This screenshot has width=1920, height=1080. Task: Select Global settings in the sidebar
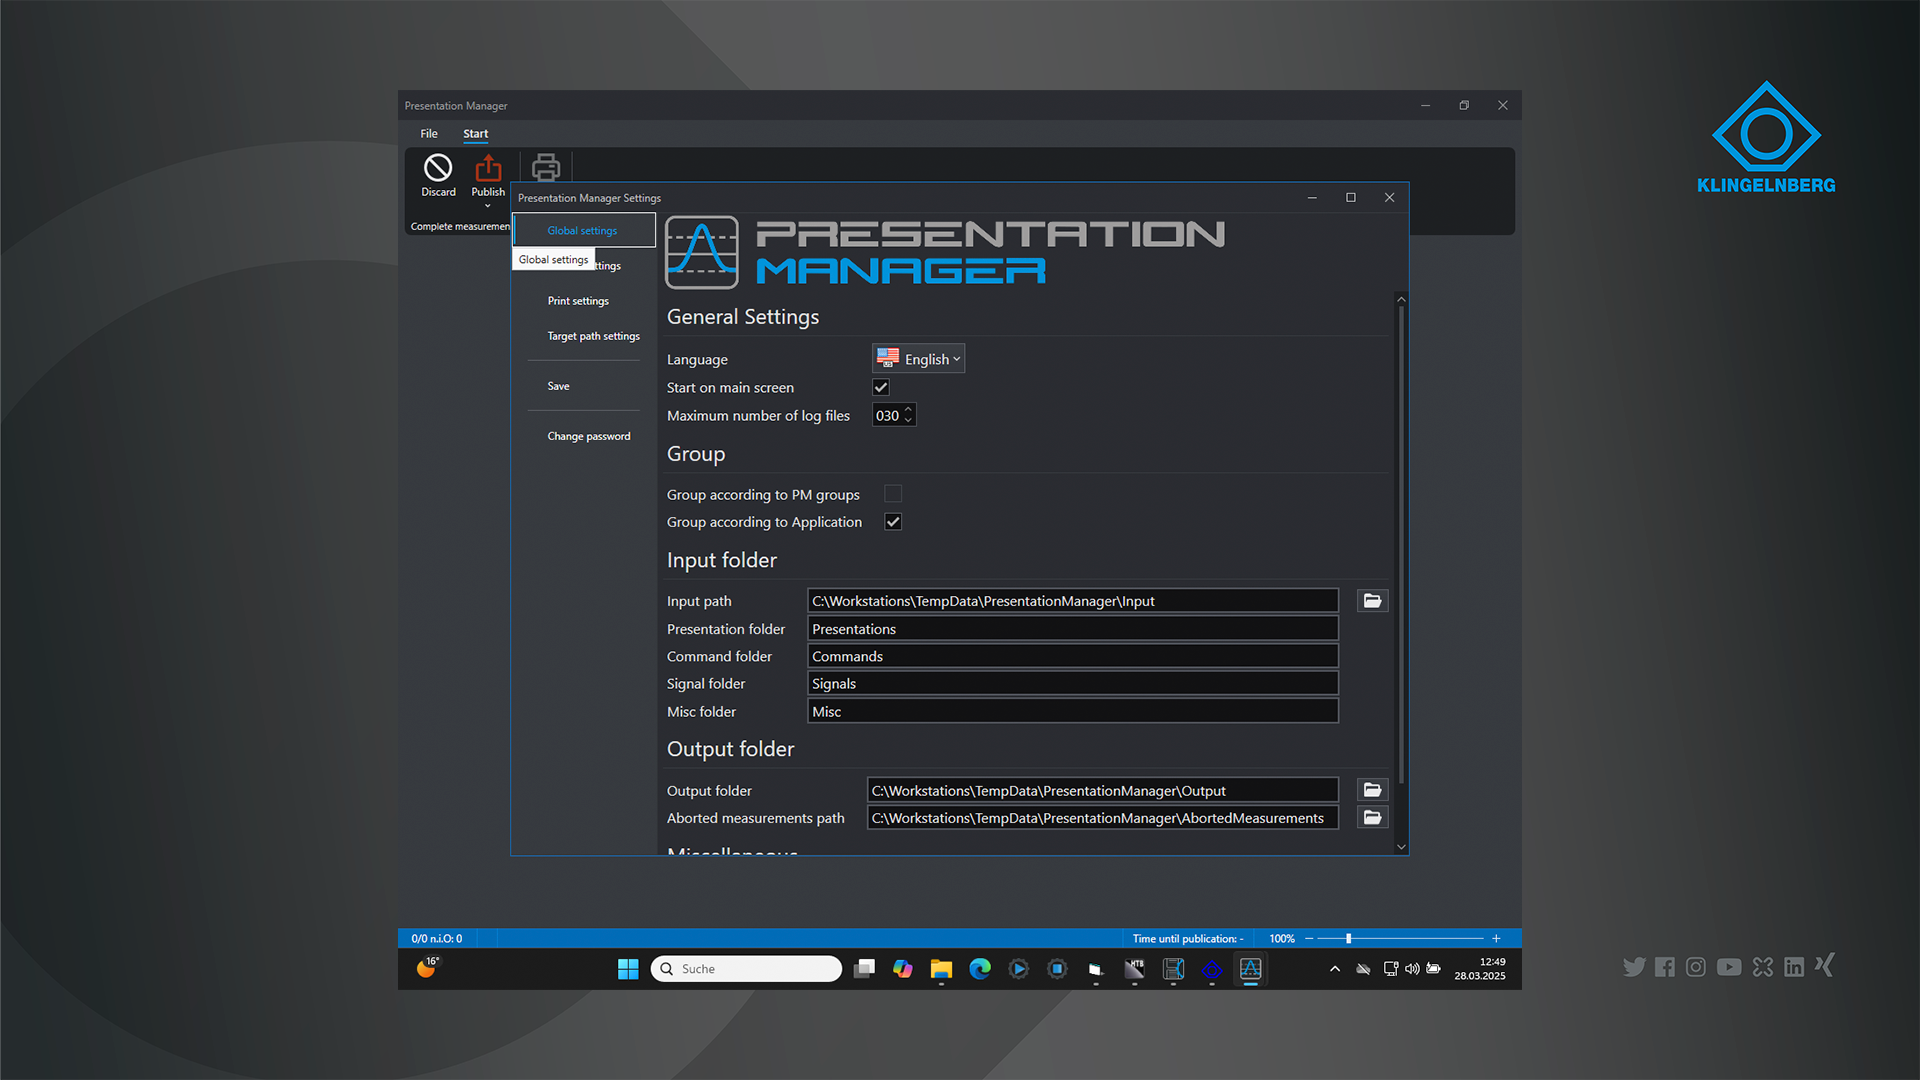(x=583, y=230)
